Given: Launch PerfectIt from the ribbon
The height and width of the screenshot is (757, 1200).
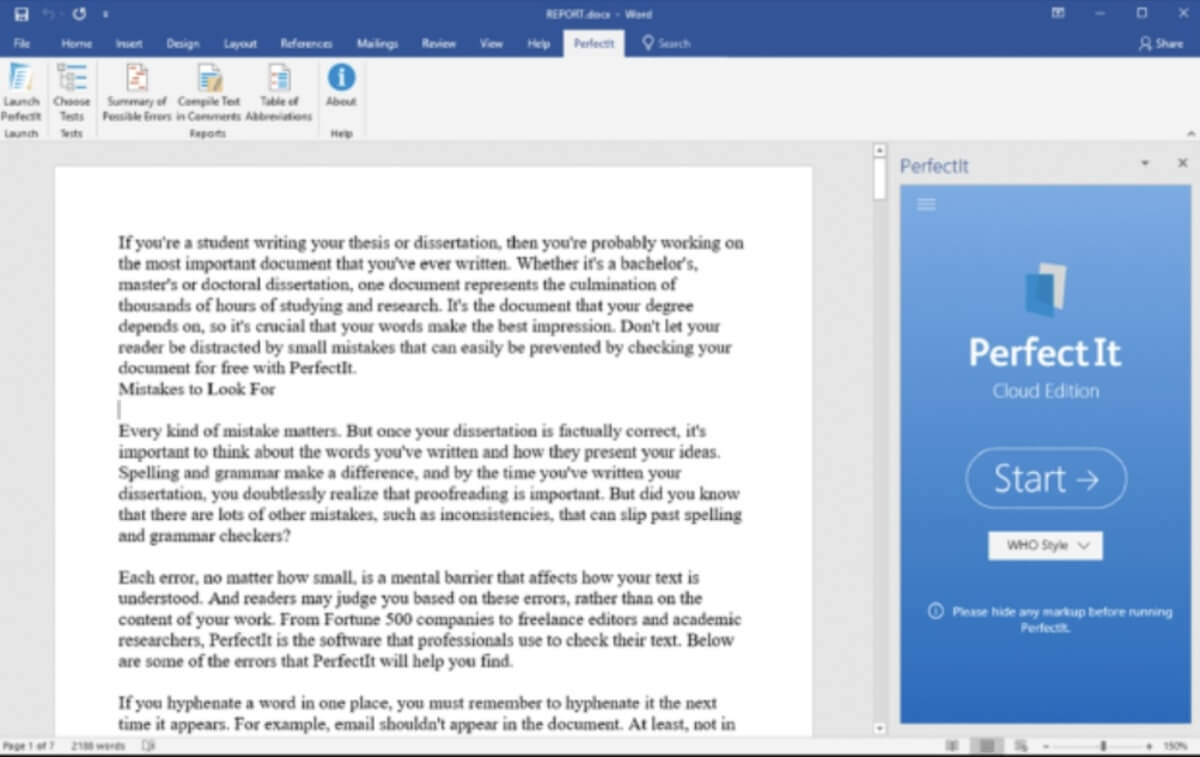Looking at the screenshot, I should (x=21, y=92).
